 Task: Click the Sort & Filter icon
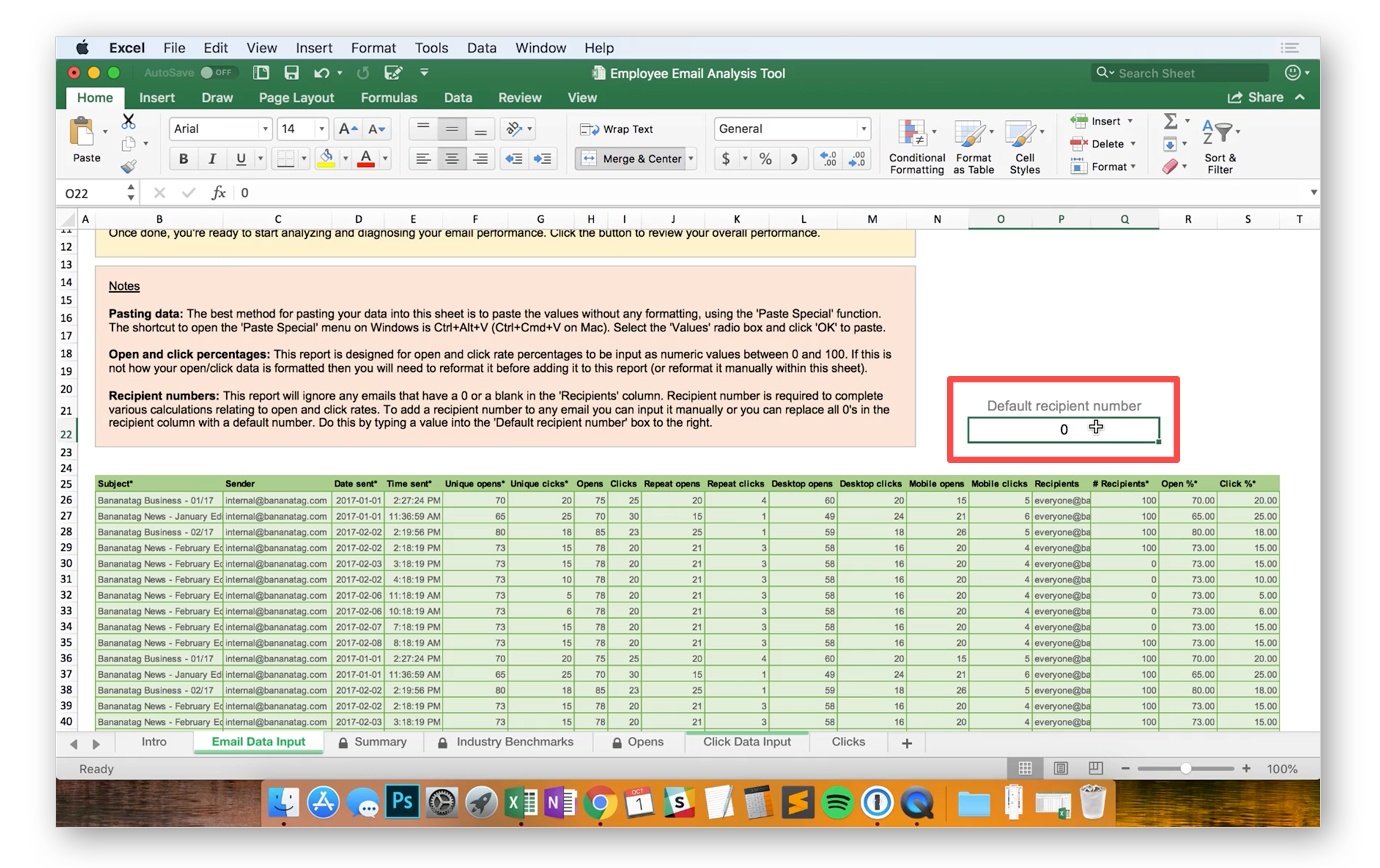[1220, 146]
